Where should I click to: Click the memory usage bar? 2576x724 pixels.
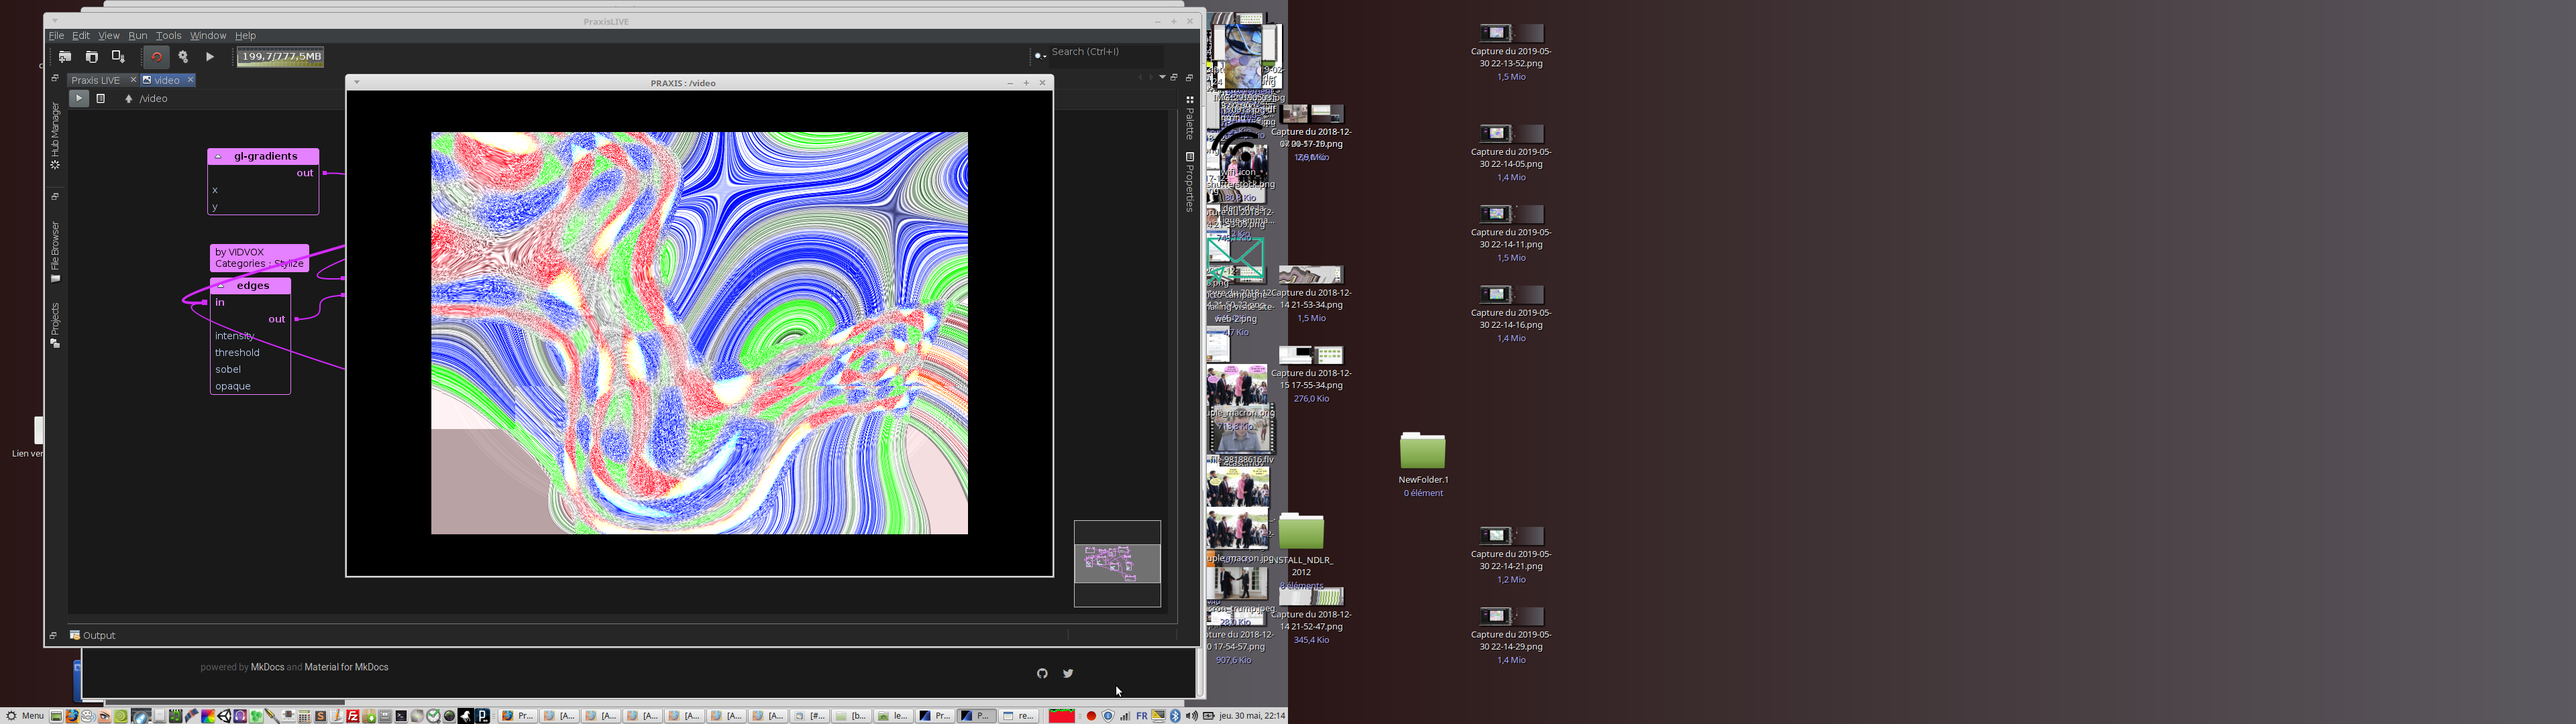281,57
